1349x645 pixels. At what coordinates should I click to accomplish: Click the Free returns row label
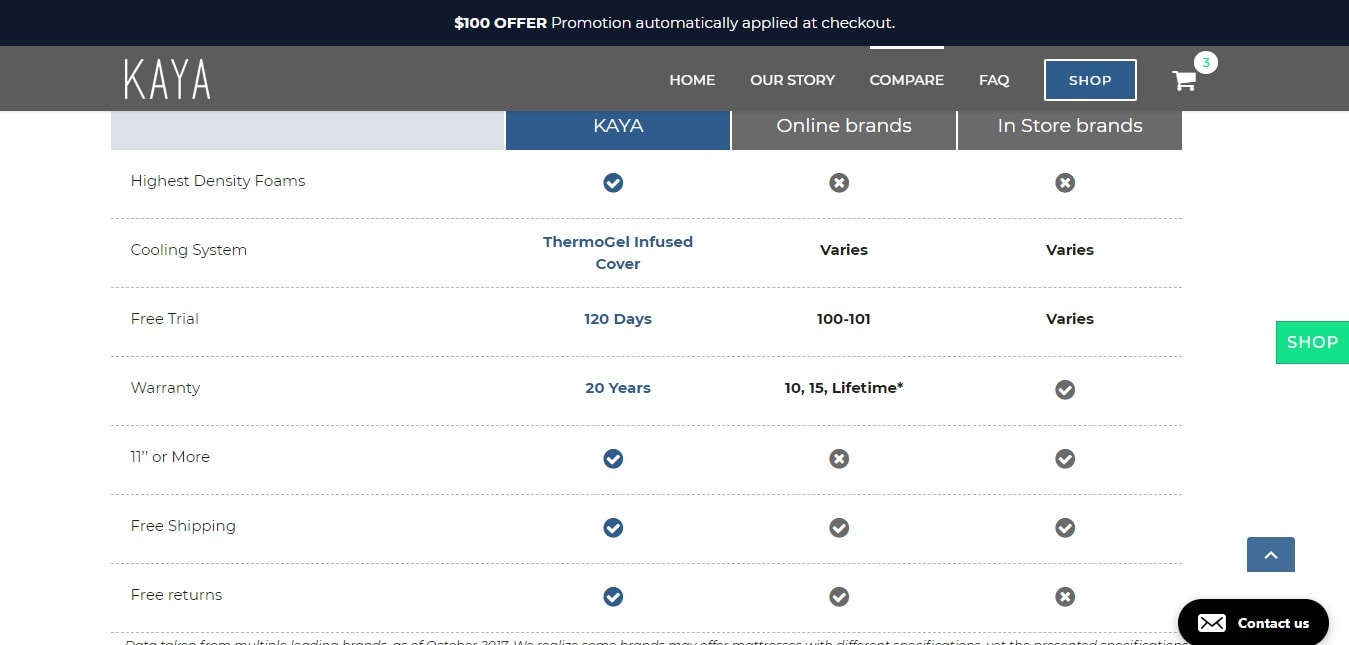pyautogui.click(x=176, y=595)
